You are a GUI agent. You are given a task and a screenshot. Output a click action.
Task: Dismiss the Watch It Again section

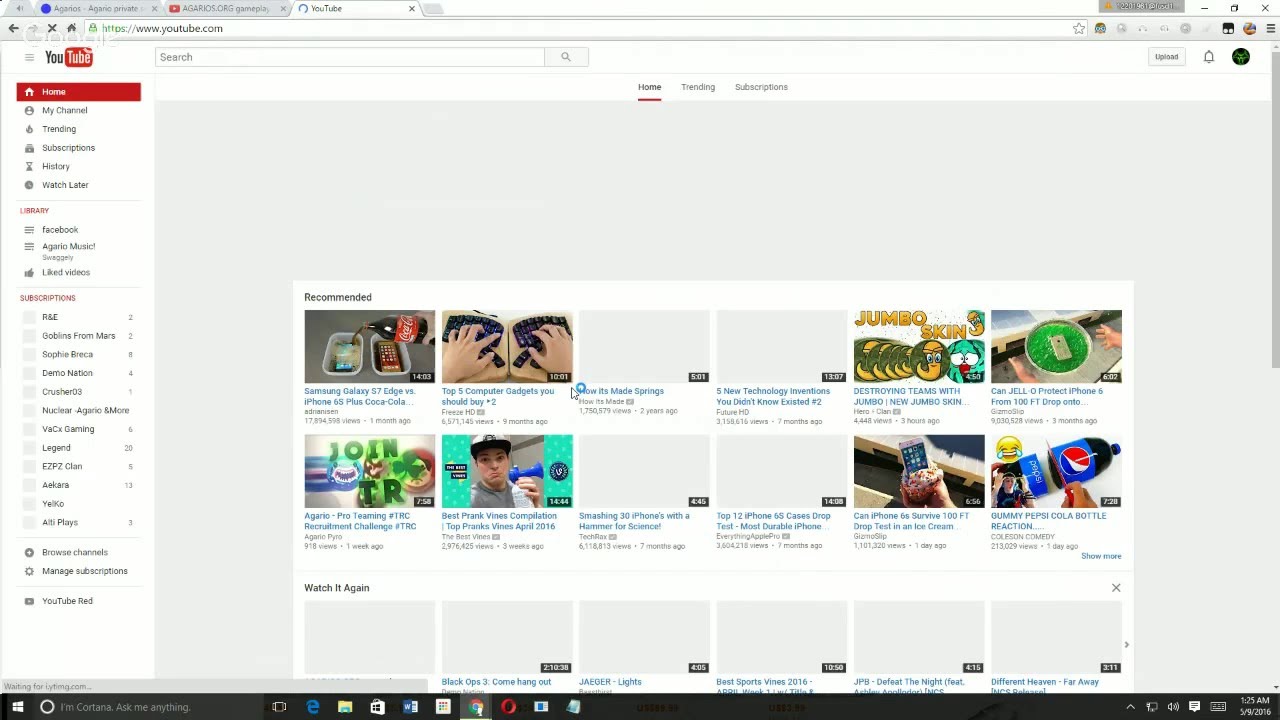click(1116, 588)
